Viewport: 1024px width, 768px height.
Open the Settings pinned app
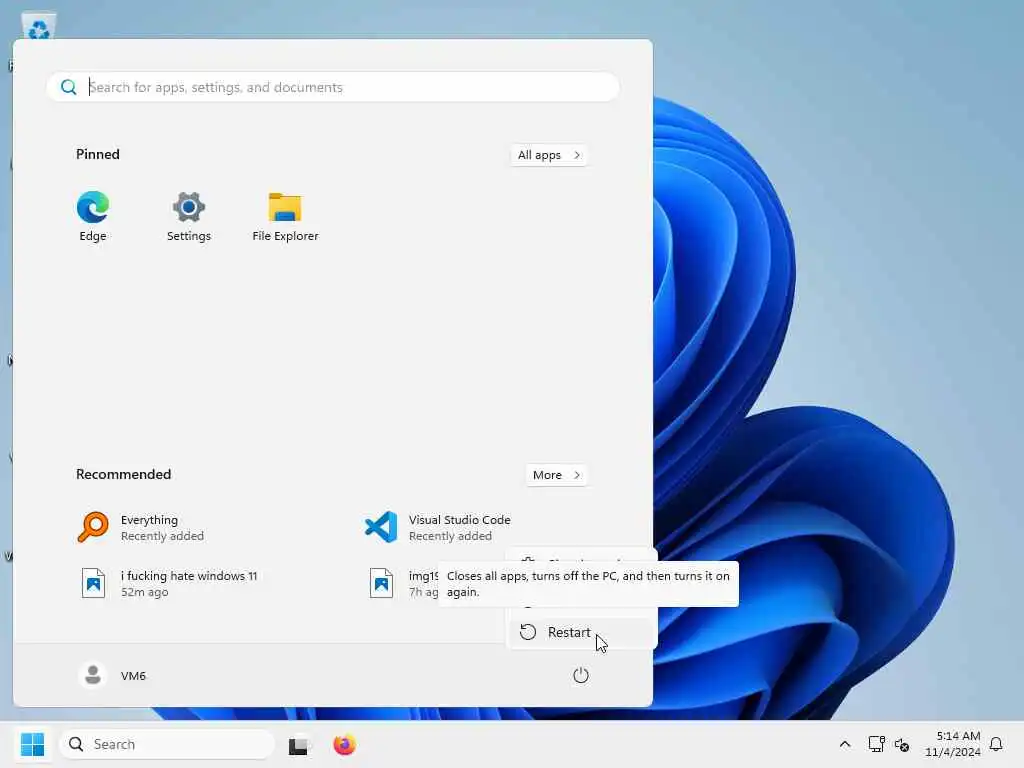pyautogui.click(x=189, y=216)
